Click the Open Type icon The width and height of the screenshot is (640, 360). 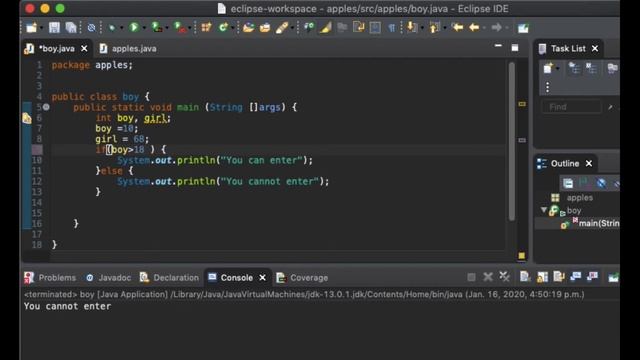248,28
